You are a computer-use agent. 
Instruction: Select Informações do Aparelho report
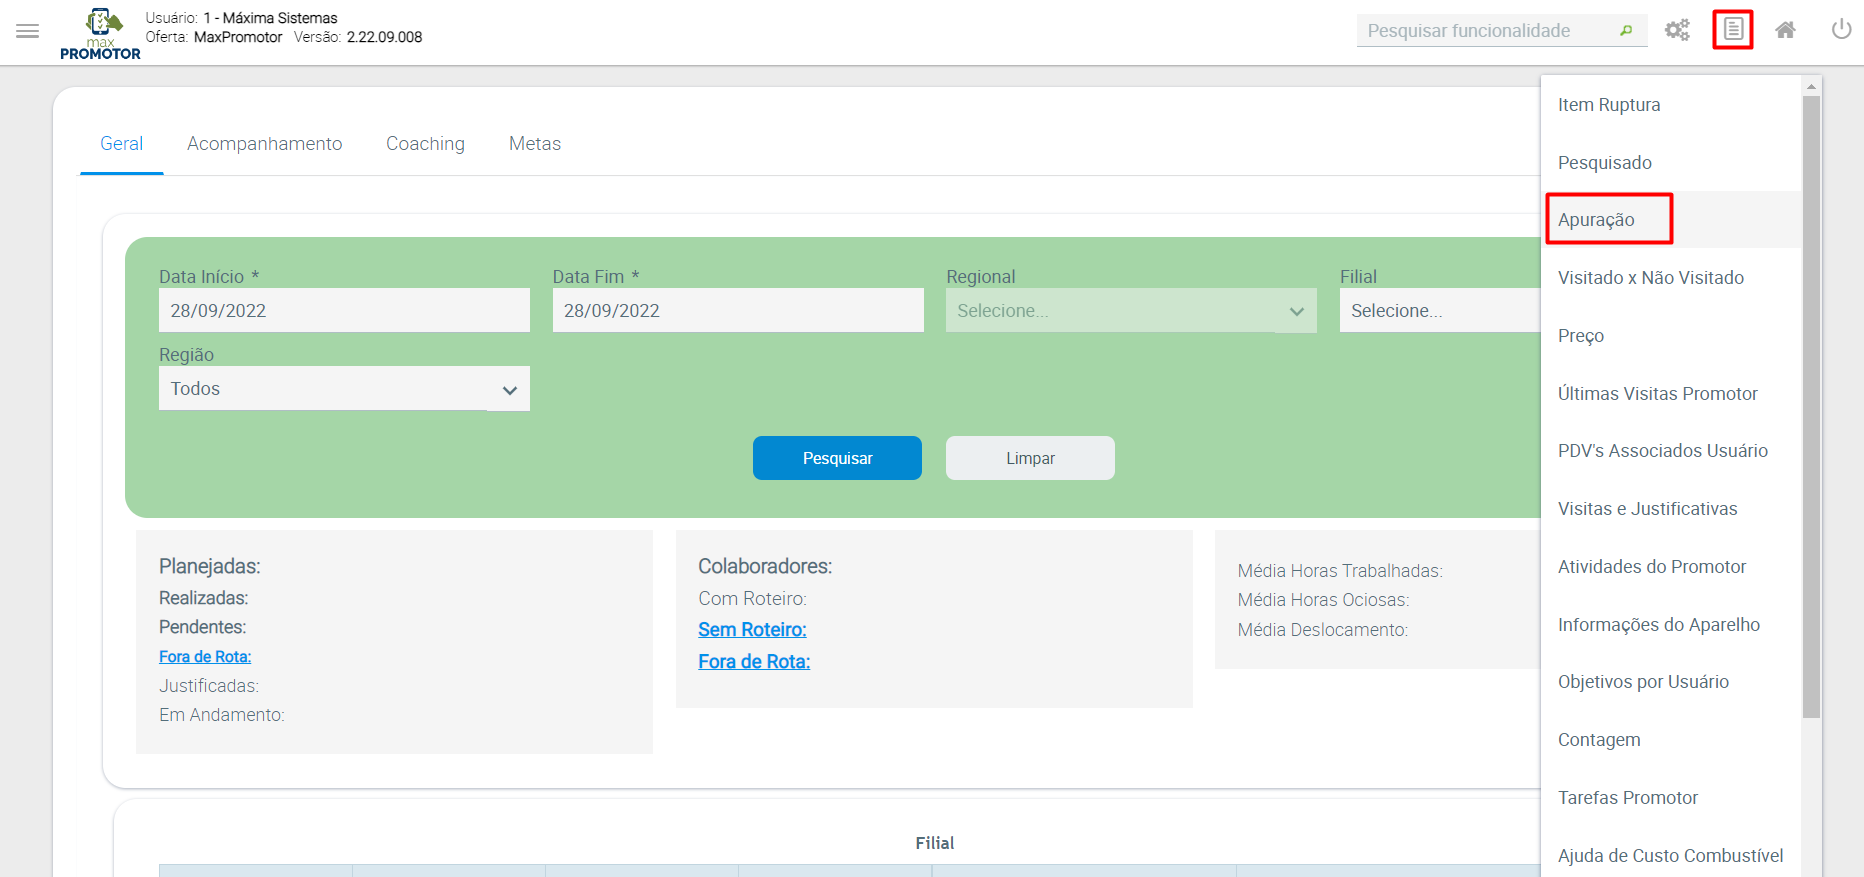click(1671, 625)
